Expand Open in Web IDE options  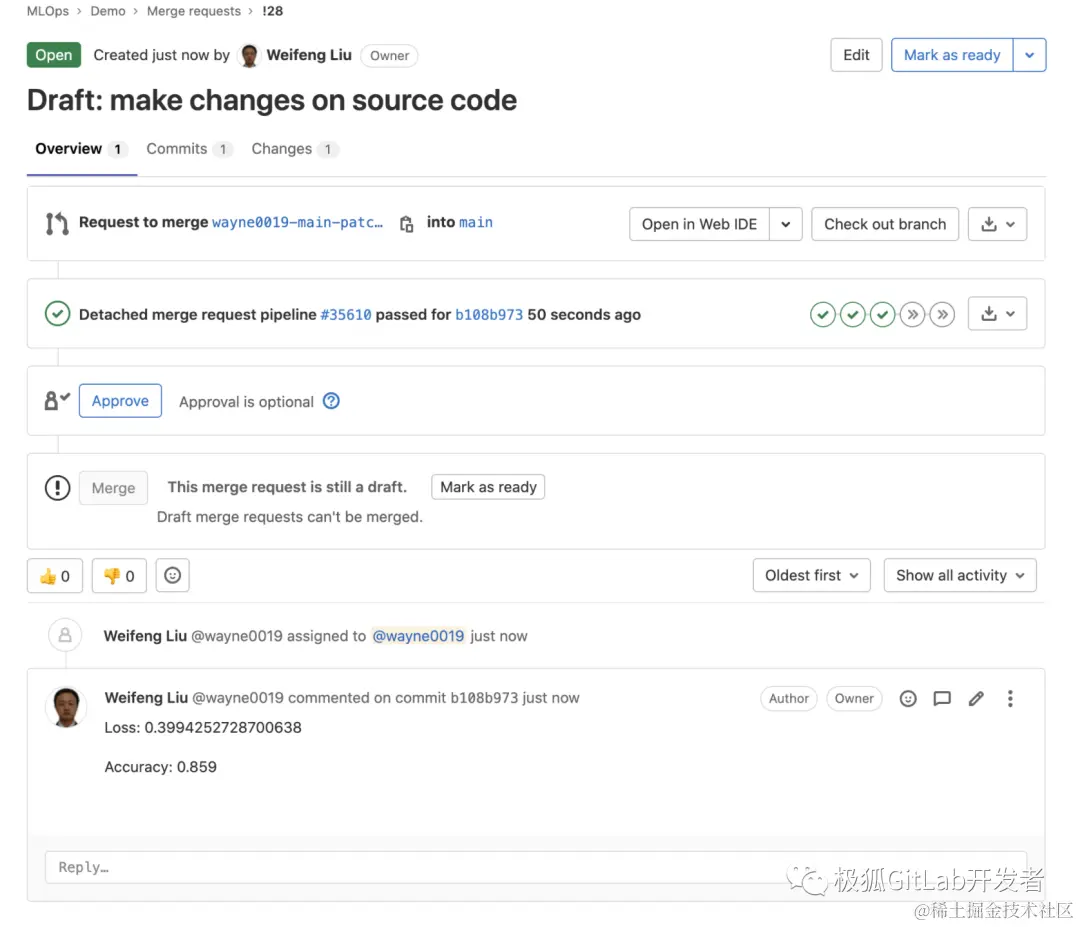[x=786, y=224]
